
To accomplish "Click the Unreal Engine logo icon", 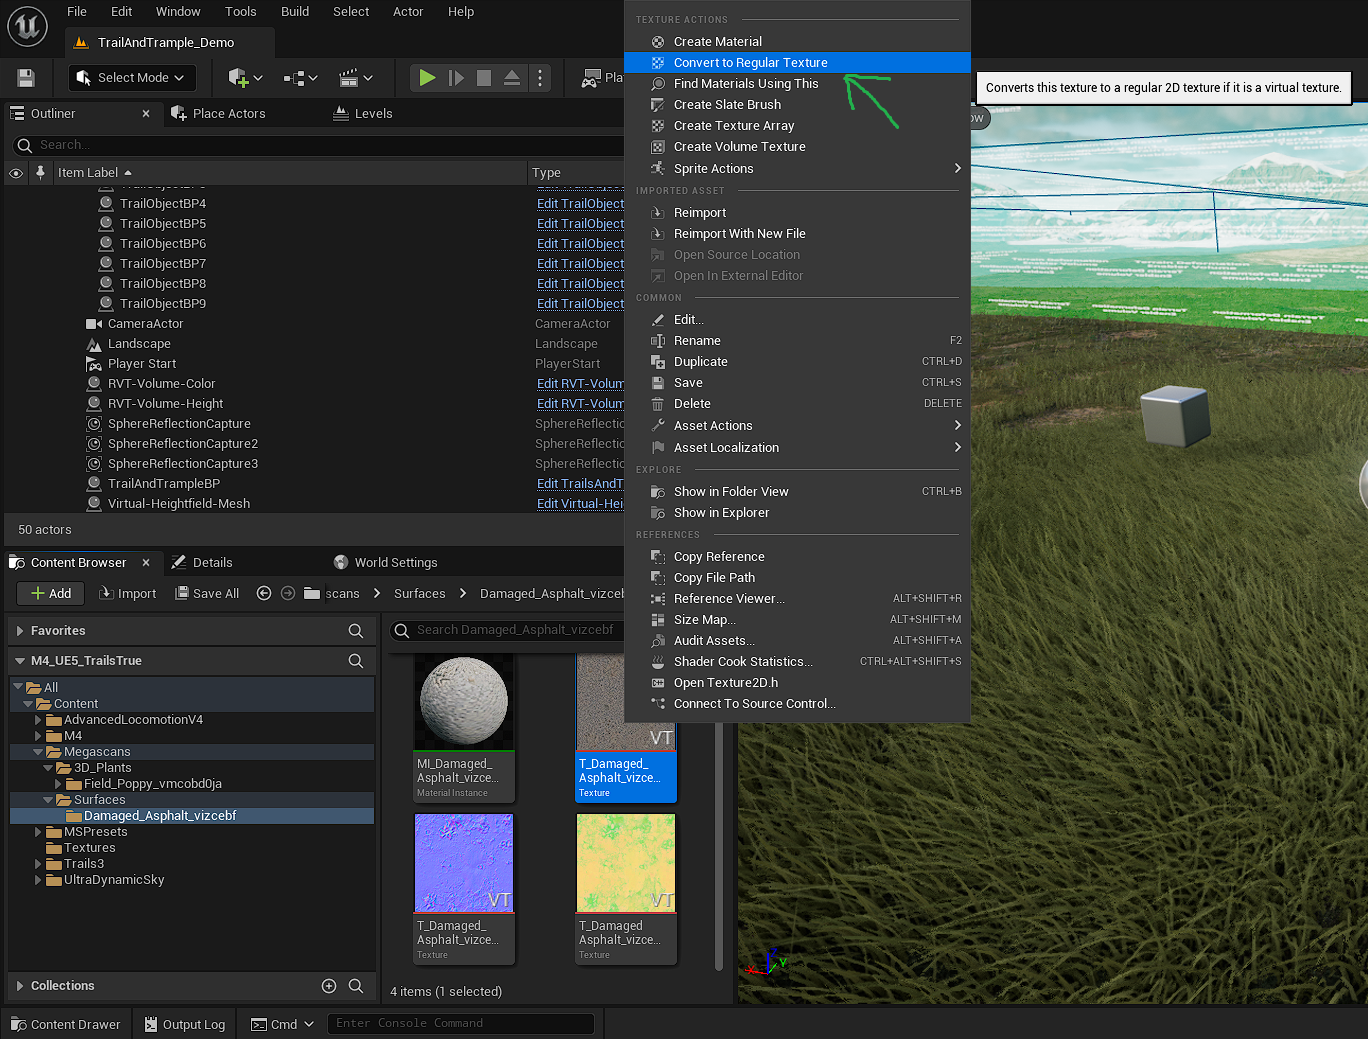I will 28,26.
